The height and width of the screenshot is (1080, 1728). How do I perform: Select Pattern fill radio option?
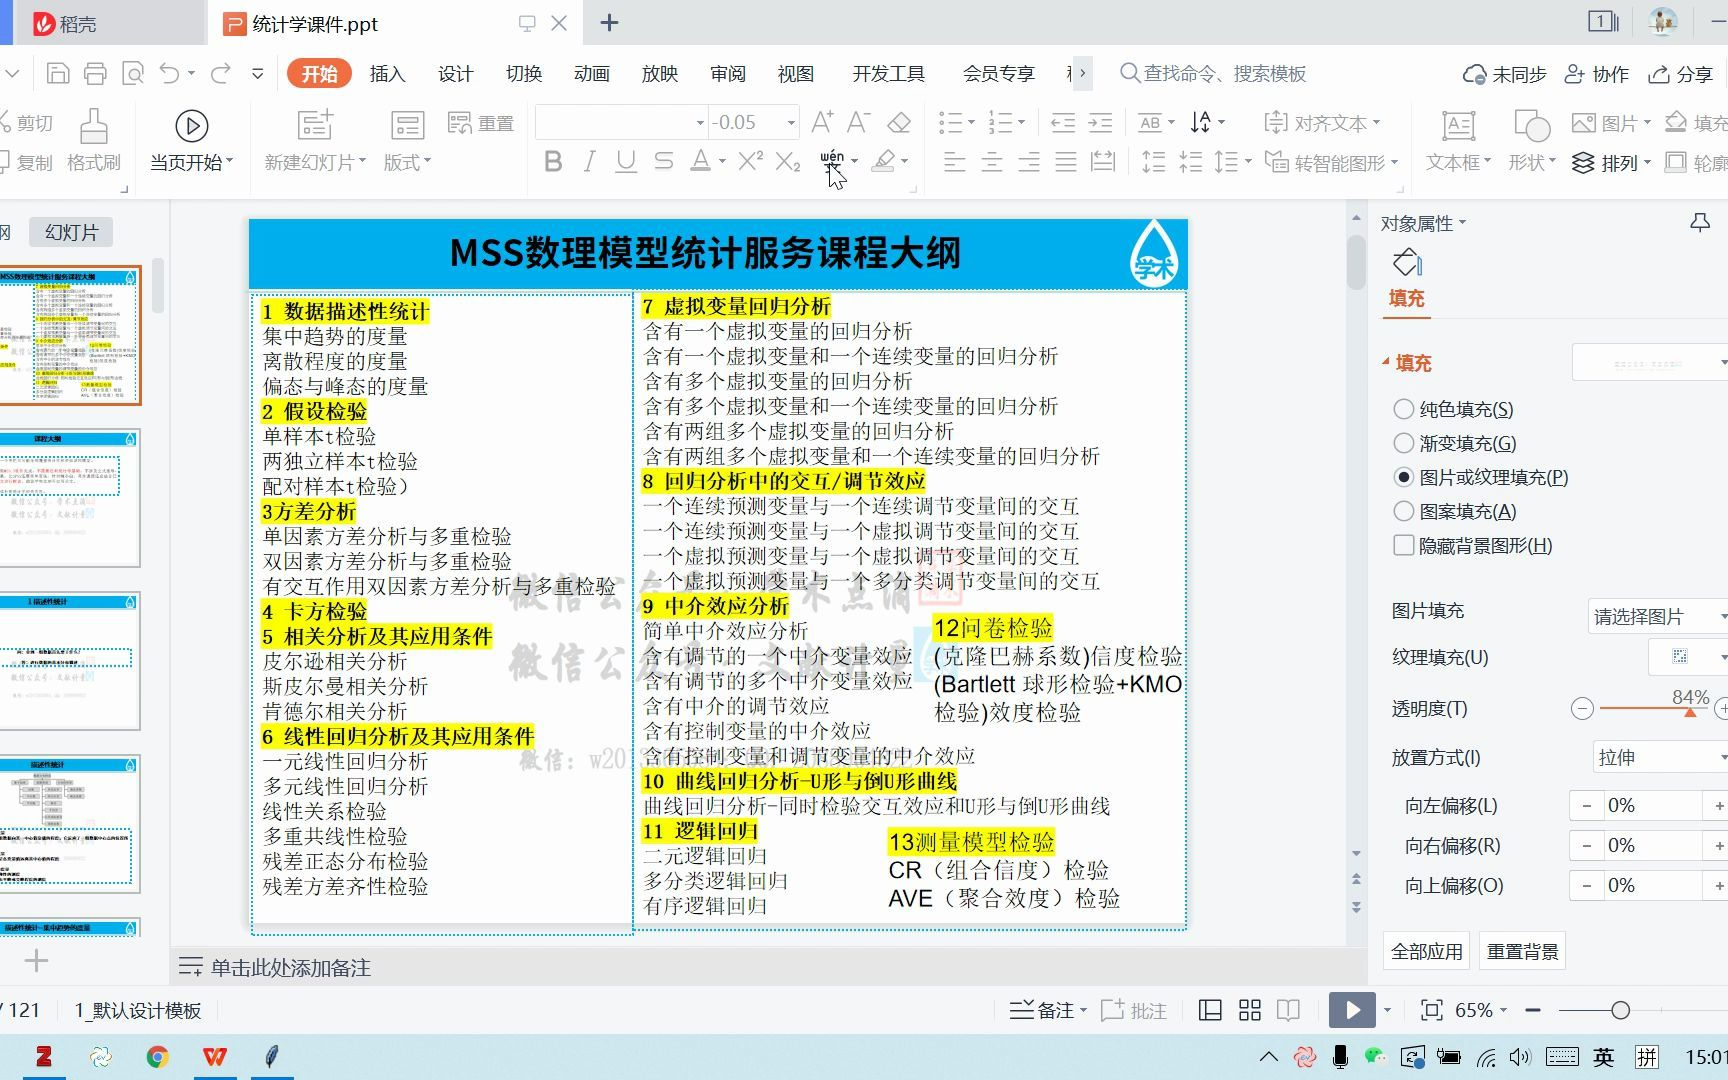[x=1404, y=511]
